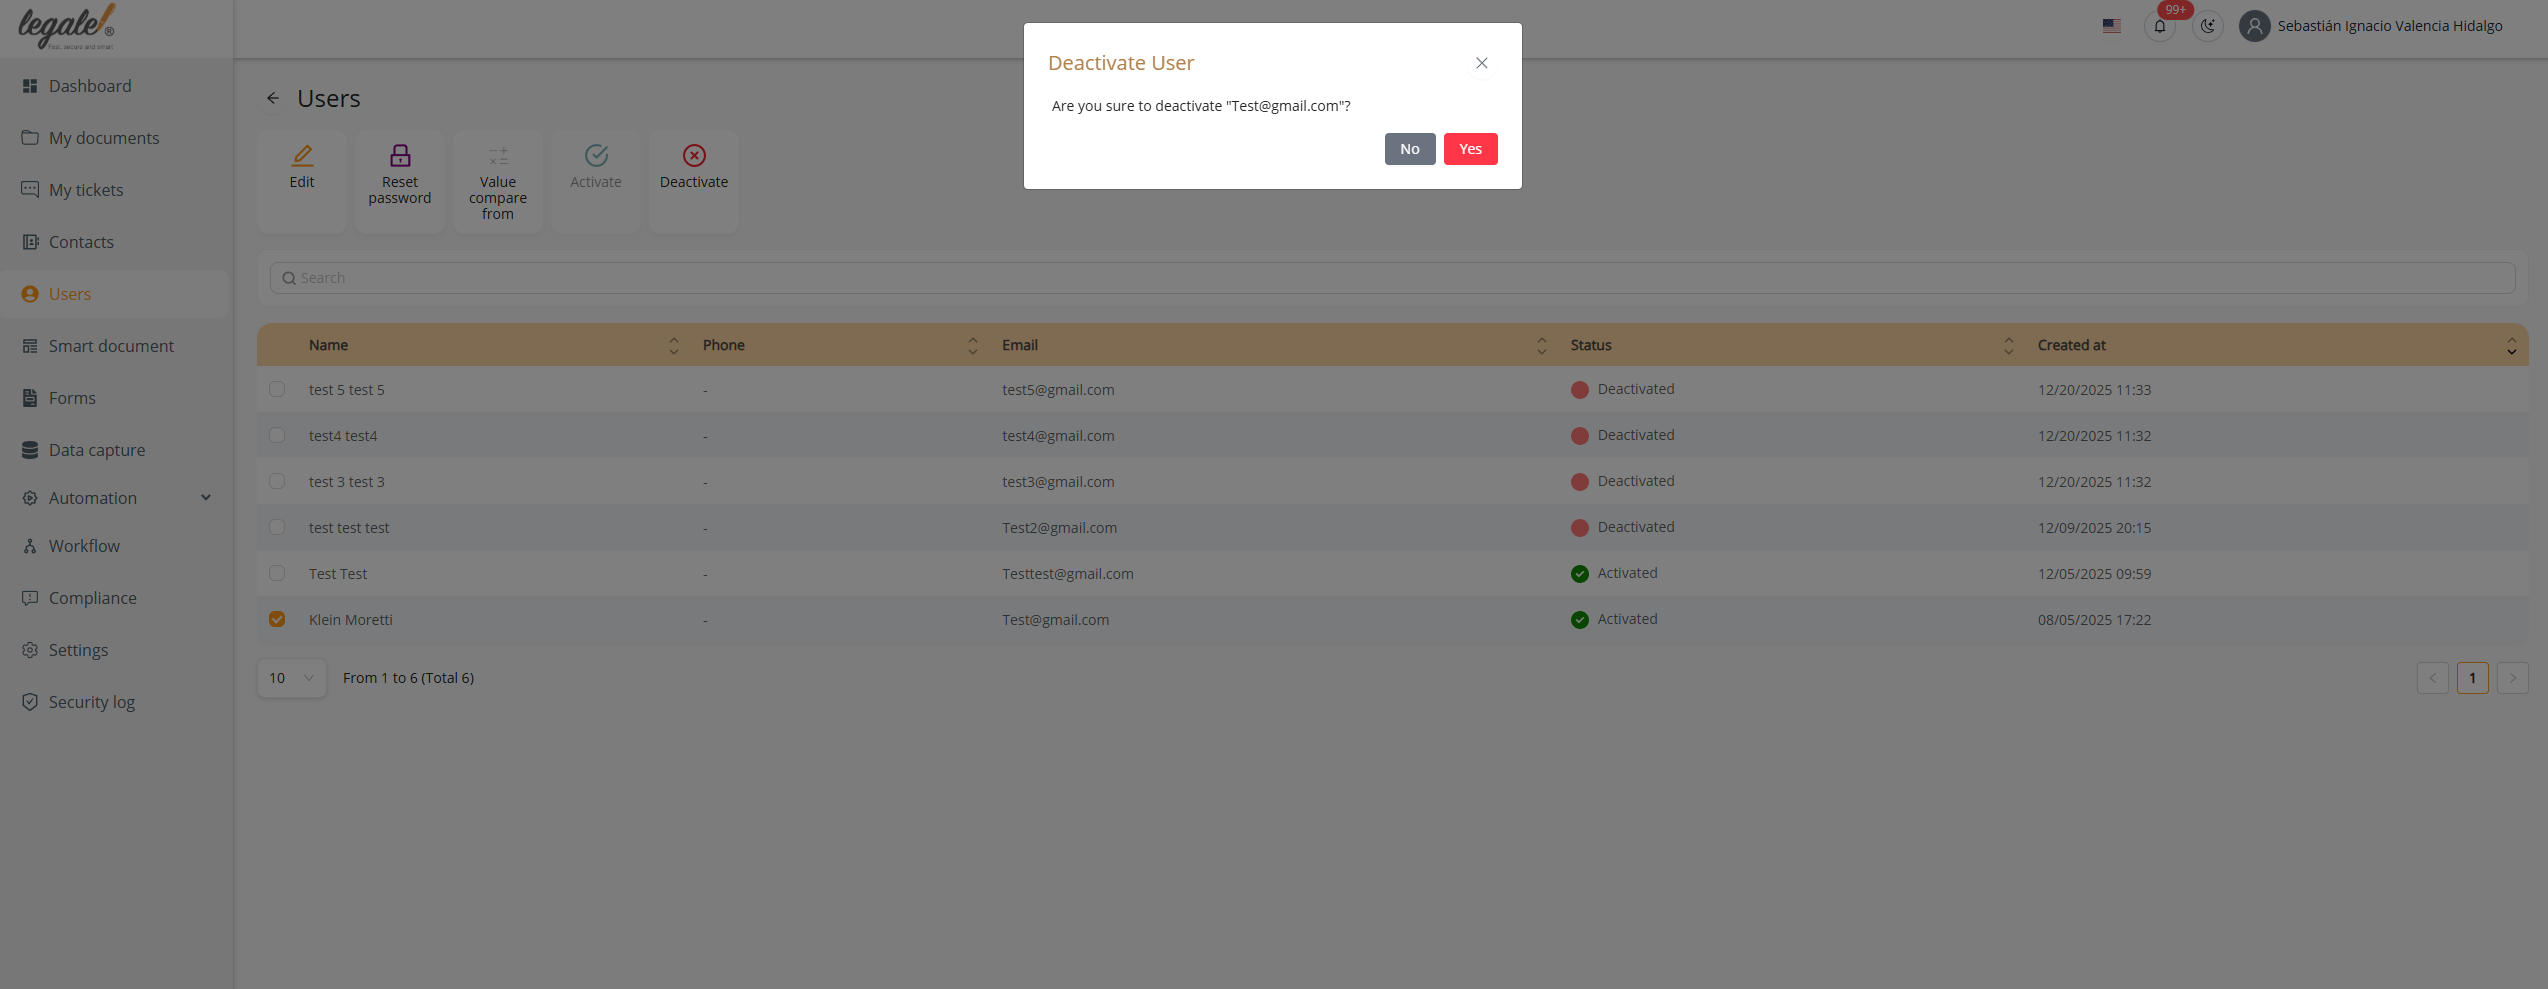
Task: Toggle dark mode moon icon
Action: click(2208, 27)
